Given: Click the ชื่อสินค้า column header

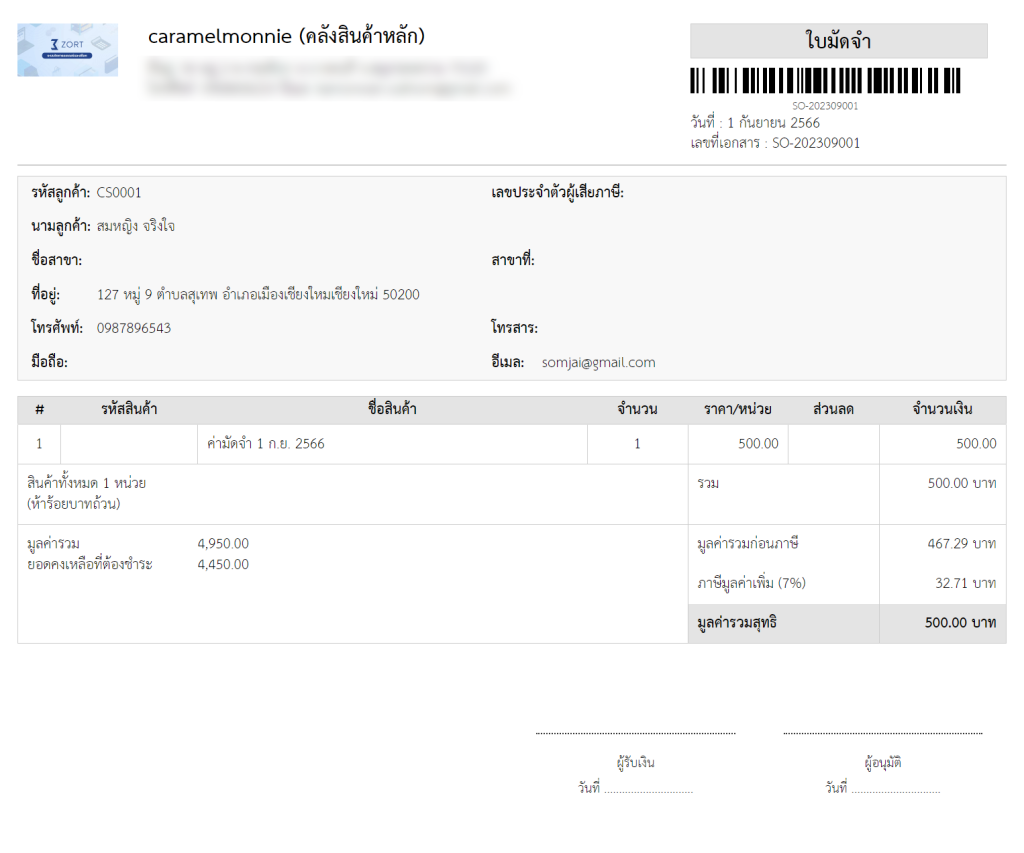Looking at the screenshot, I should click(x=392, y=409).
